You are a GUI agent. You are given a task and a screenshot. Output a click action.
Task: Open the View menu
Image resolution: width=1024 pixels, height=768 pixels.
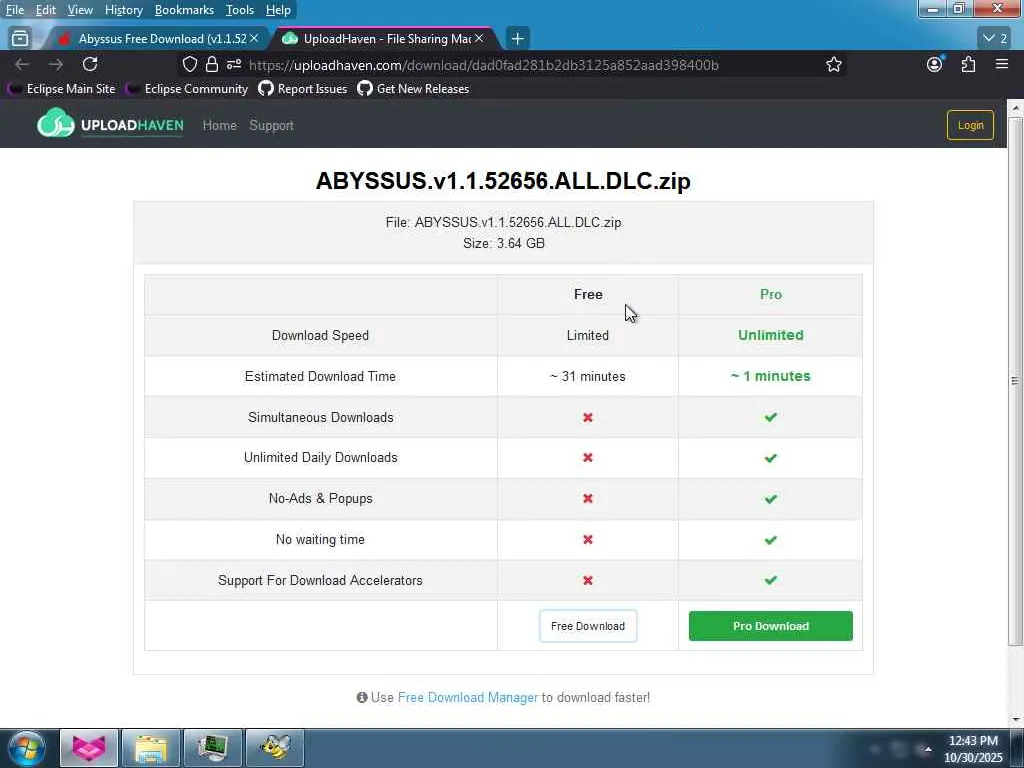pos(80,10)
